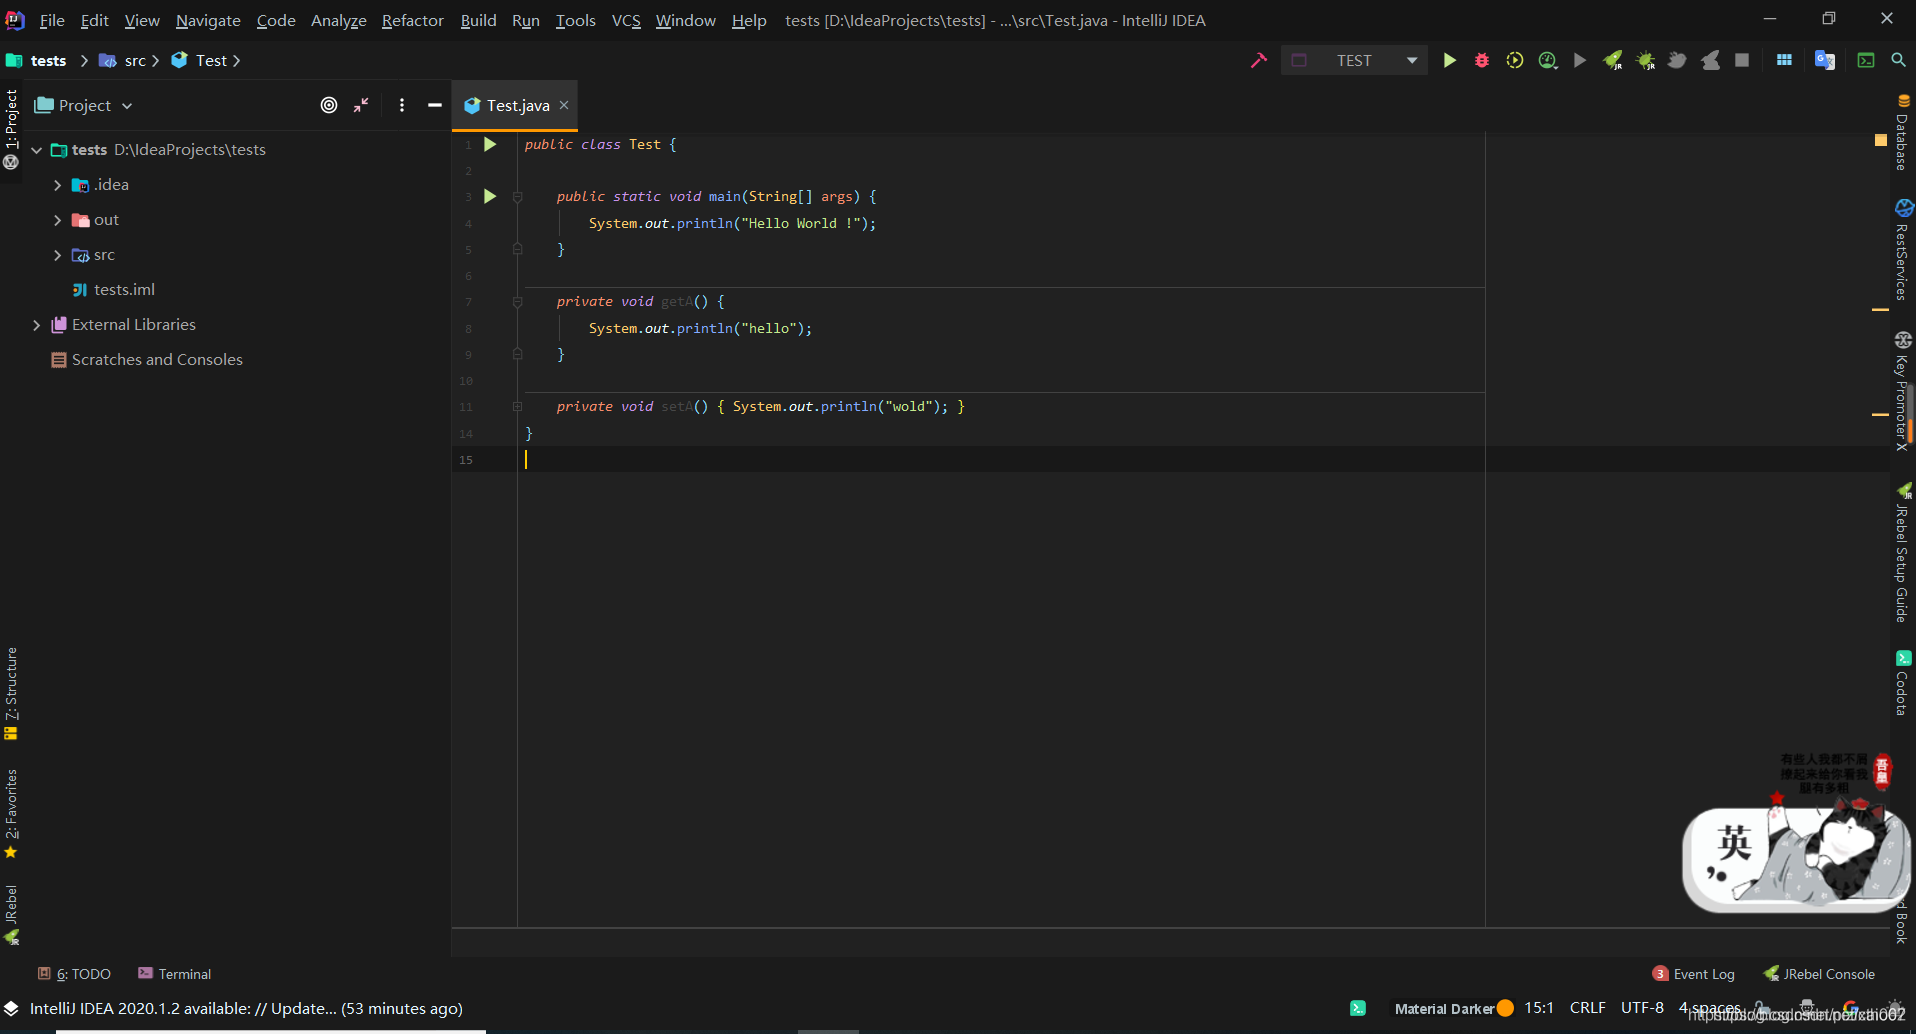Click the Google Translate toolbar icon
This screenshot has height=1034, width=1916.
click(x=1825, y=60)
